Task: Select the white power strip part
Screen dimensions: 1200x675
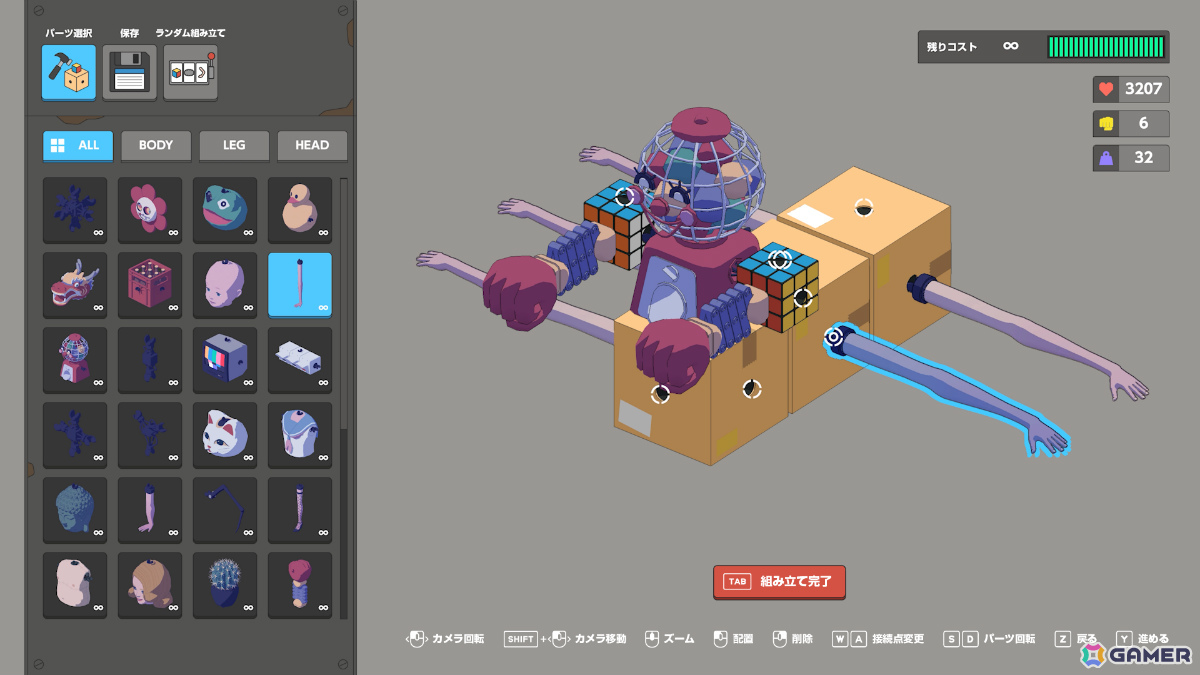Action: (x=300, y=360)
